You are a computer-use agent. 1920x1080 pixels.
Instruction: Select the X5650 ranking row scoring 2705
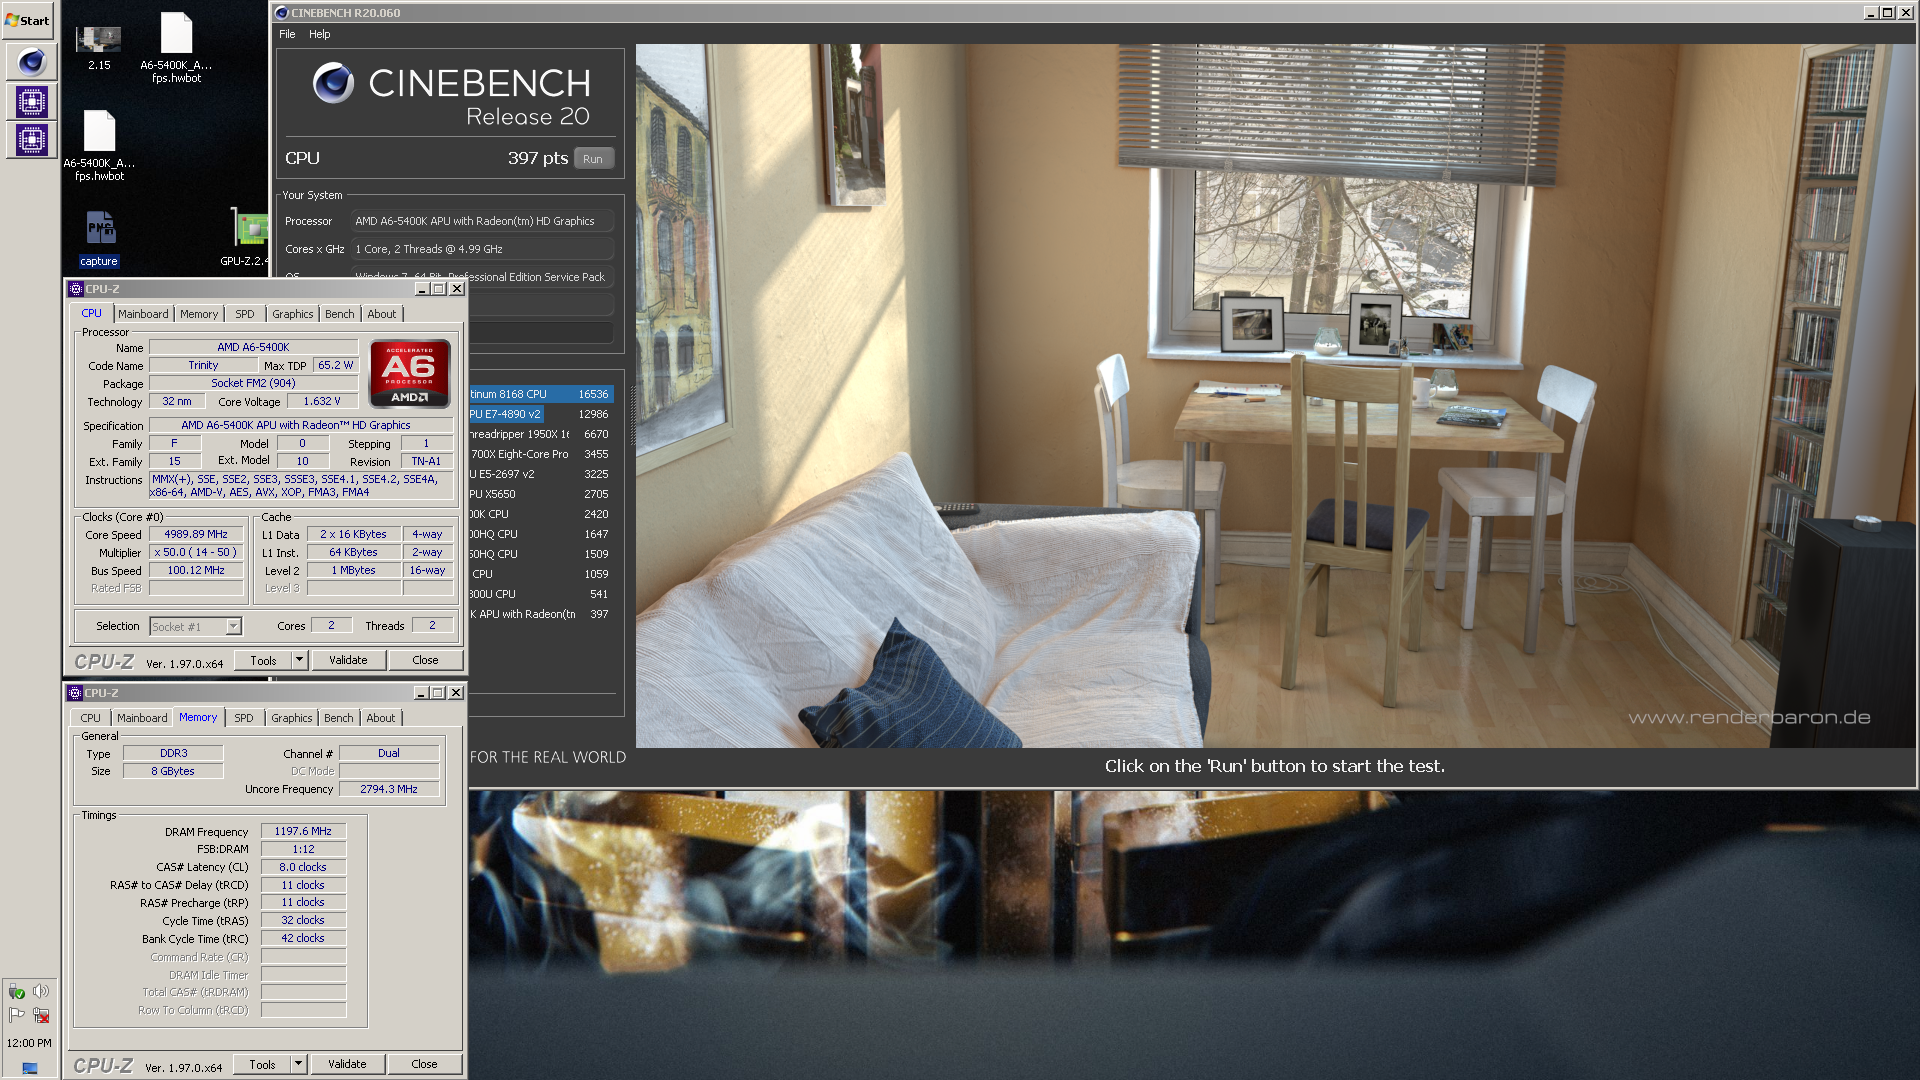[541, 495]
